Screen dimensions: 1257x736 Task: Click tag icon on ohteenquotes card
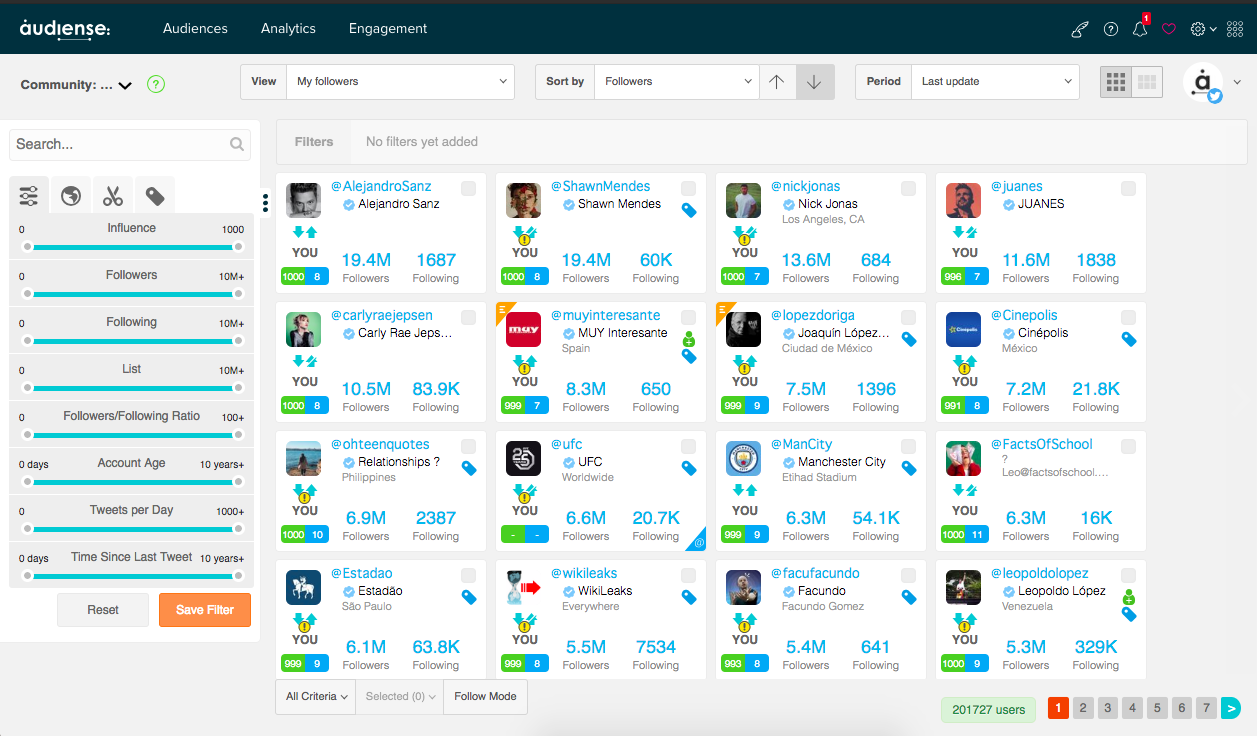pyautogui.click(x=469, y=468)
